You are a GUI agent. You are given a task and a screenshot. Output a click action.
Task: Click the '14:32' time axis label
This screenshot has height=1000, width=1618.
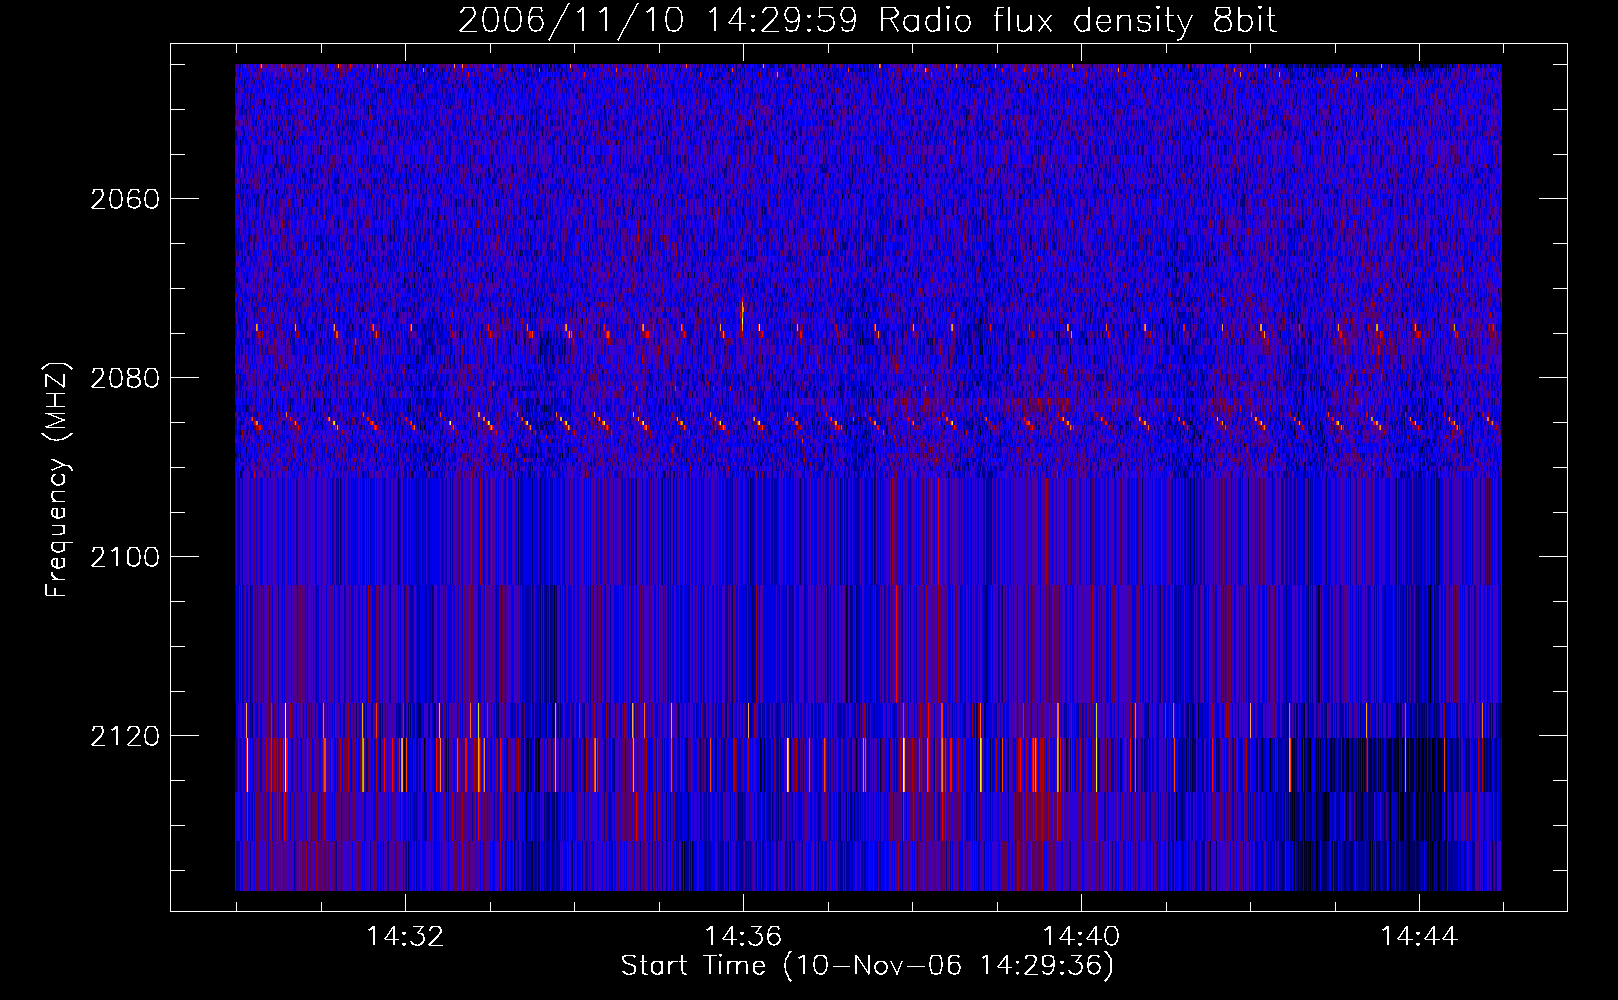pos(405,936)
